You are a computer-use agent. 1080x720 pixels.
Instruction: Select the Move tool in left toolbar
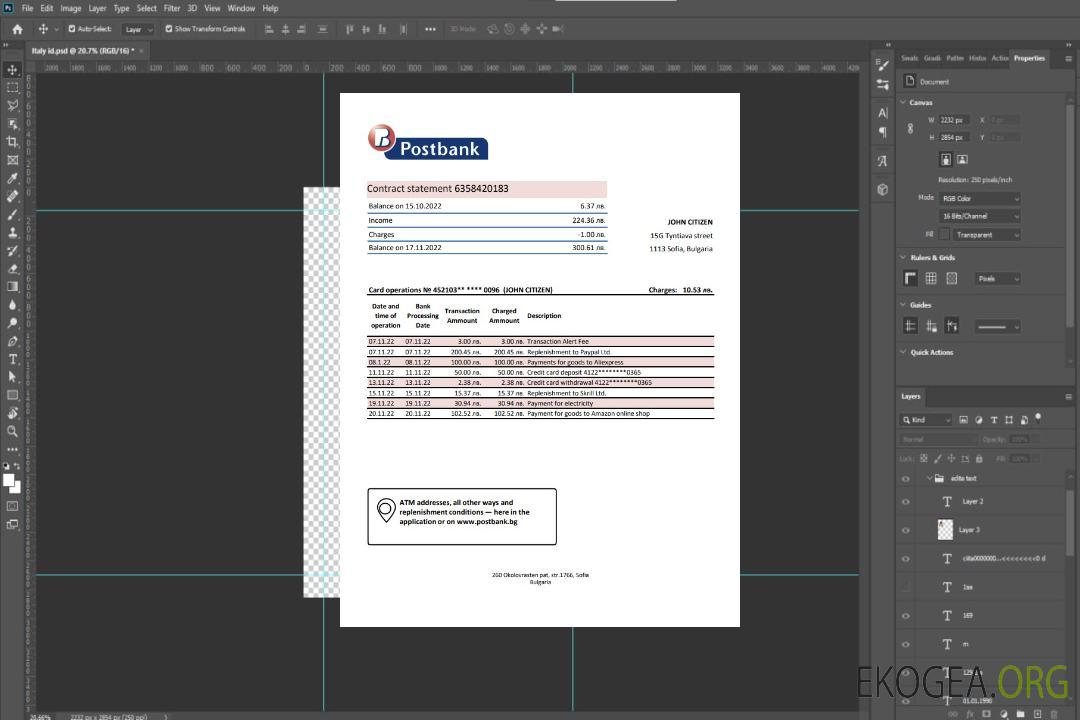(x=12, y=70)
